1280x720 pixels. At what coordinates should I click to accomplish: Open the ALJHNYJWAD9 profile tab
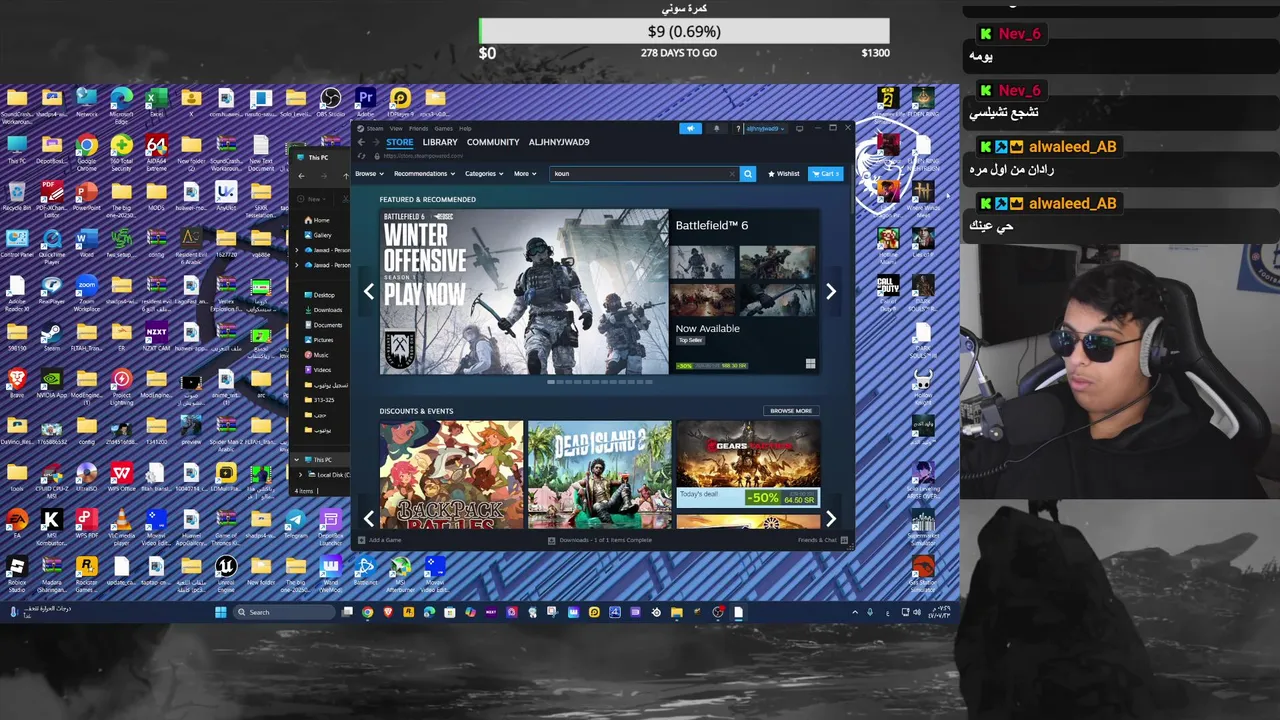coord(559,142)
